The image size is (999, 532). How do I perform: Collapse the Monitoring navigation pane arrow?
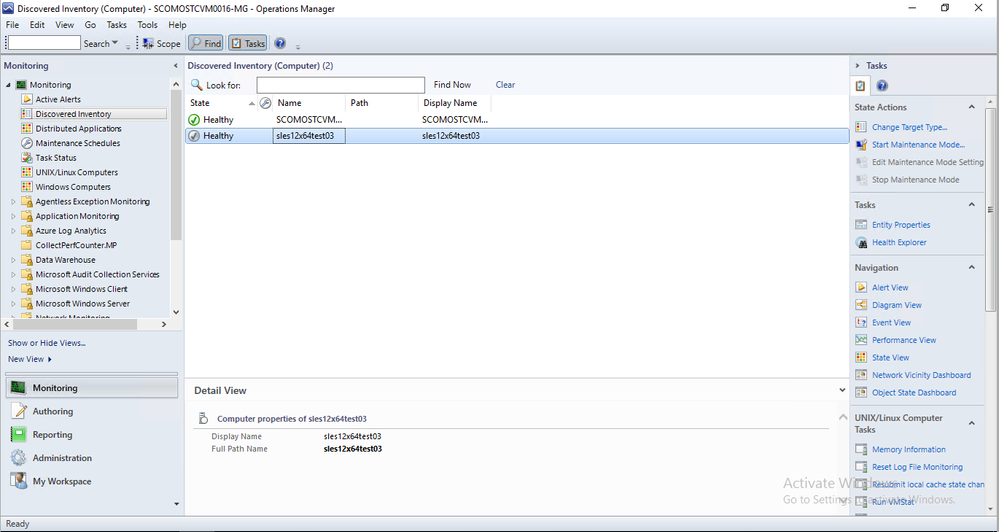coord(175,66)
